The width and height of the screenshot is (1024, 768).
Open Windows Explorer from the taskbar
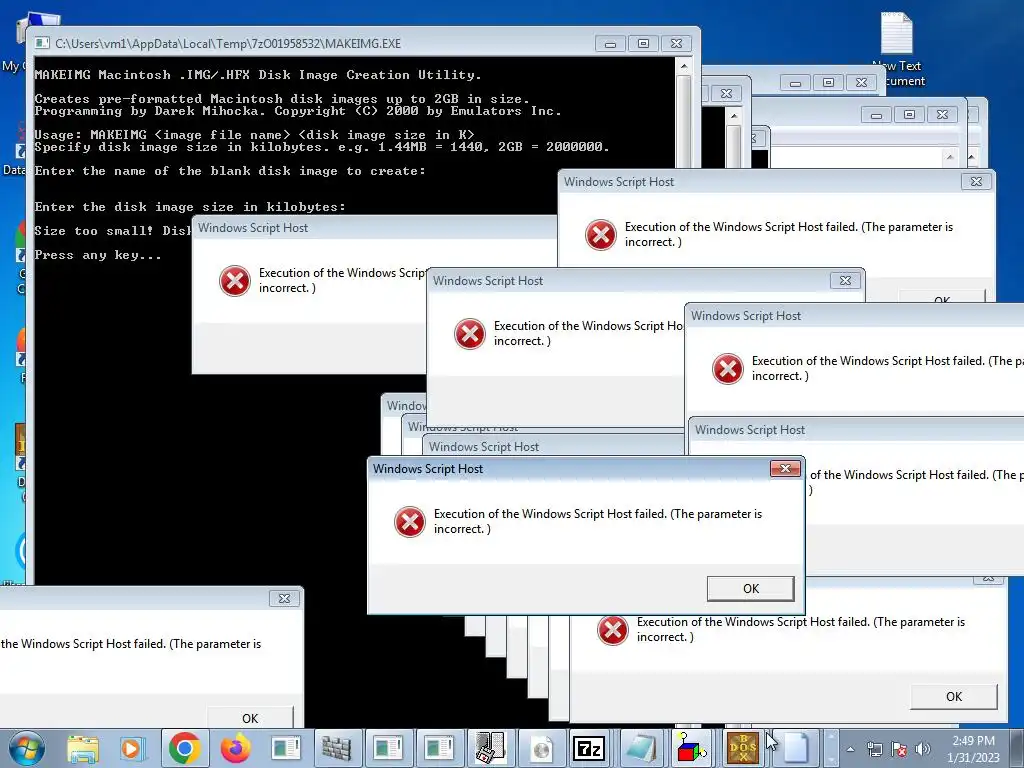tap(83, 748)
